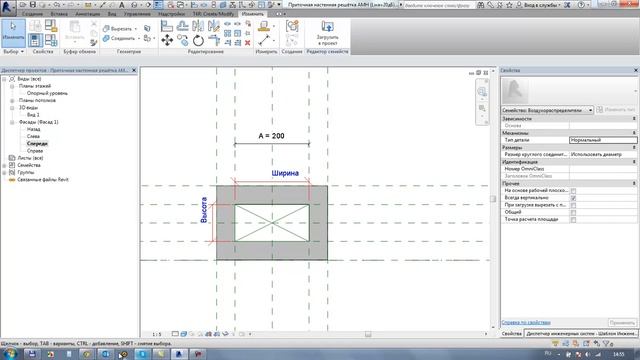This screenshot has height=360, width=640.
Task: Expand the Планы потолков tree node
Action: click(x=12, y=100)
